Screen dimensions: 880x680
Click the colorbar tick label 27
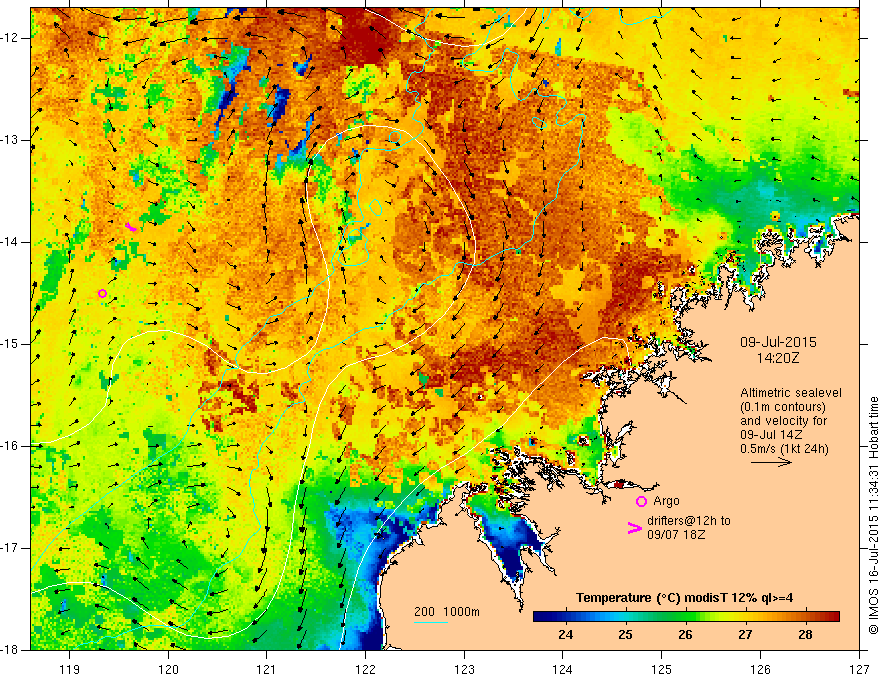745,635
